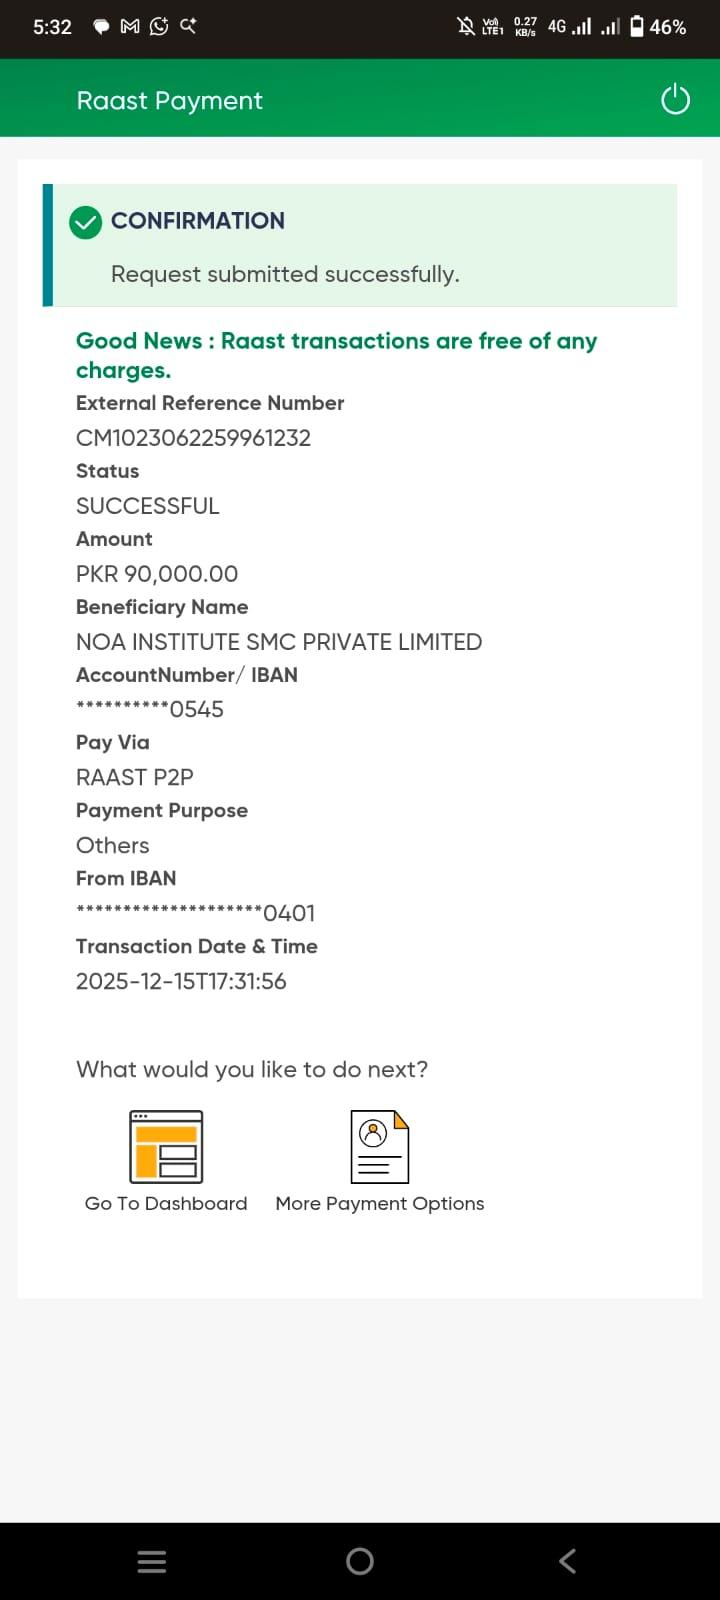Select the Go To Dashboard label
Image resolution: width=720 pixels, height=1600 pixels.
166,1203
